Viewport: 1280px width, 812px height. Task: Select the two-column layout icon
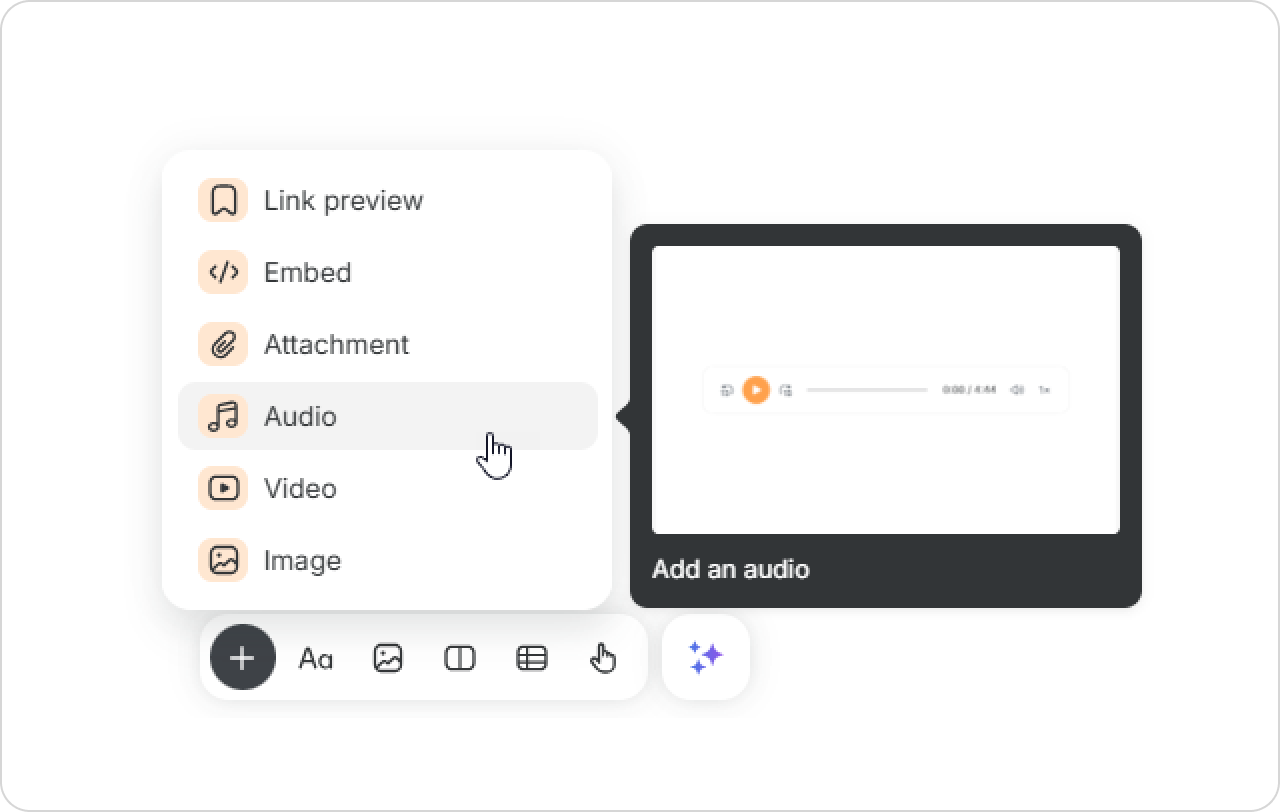click(x=460, y=658)
